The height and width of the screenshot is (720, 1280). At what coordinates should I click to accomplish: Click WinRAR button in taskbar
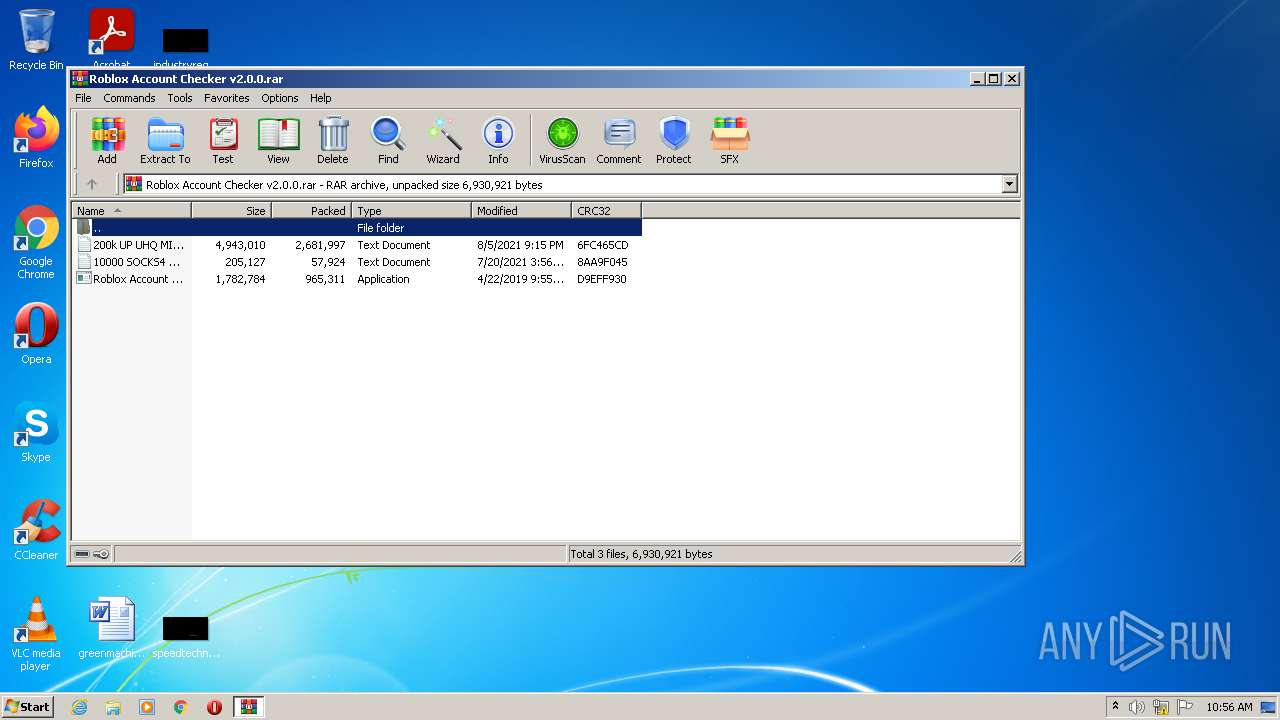(248, 707)
